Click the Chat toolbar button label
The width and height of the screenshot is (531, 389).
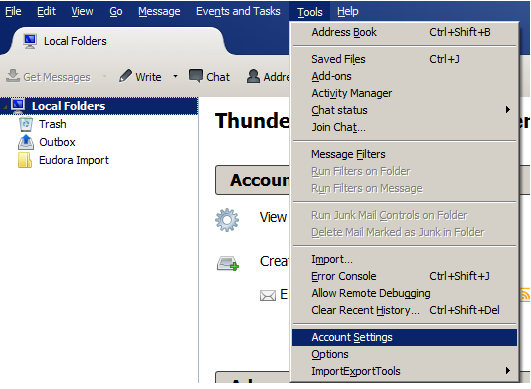pyautogui.click(x=218, y=77)
